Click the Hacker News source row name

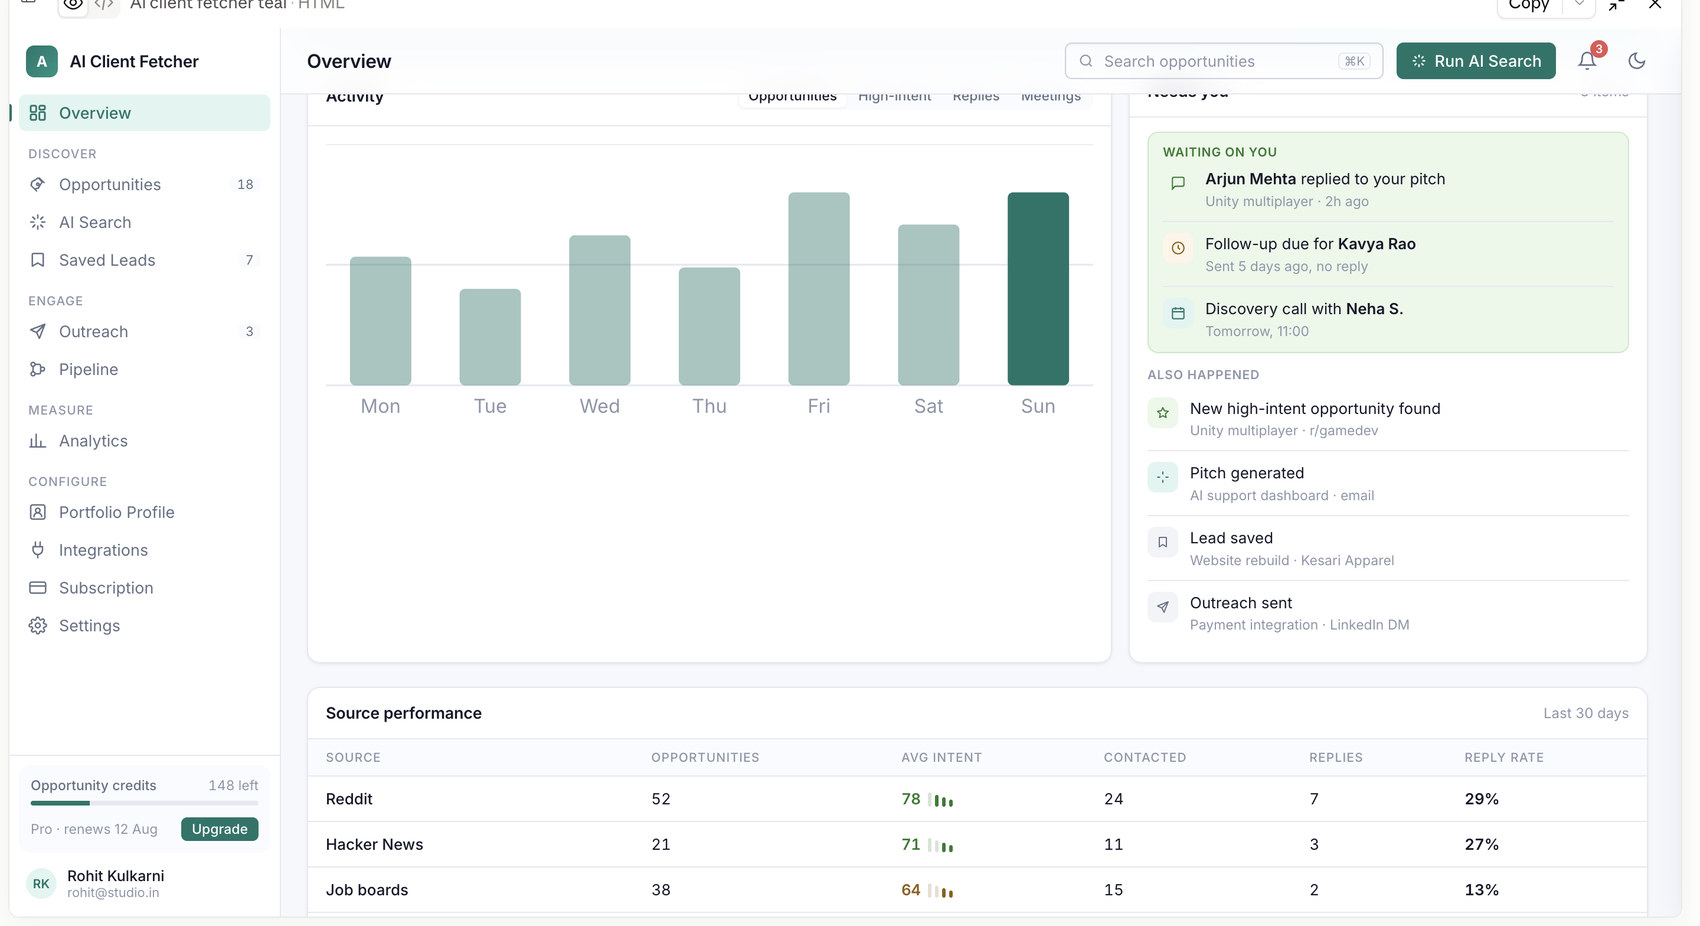point(374,844)
